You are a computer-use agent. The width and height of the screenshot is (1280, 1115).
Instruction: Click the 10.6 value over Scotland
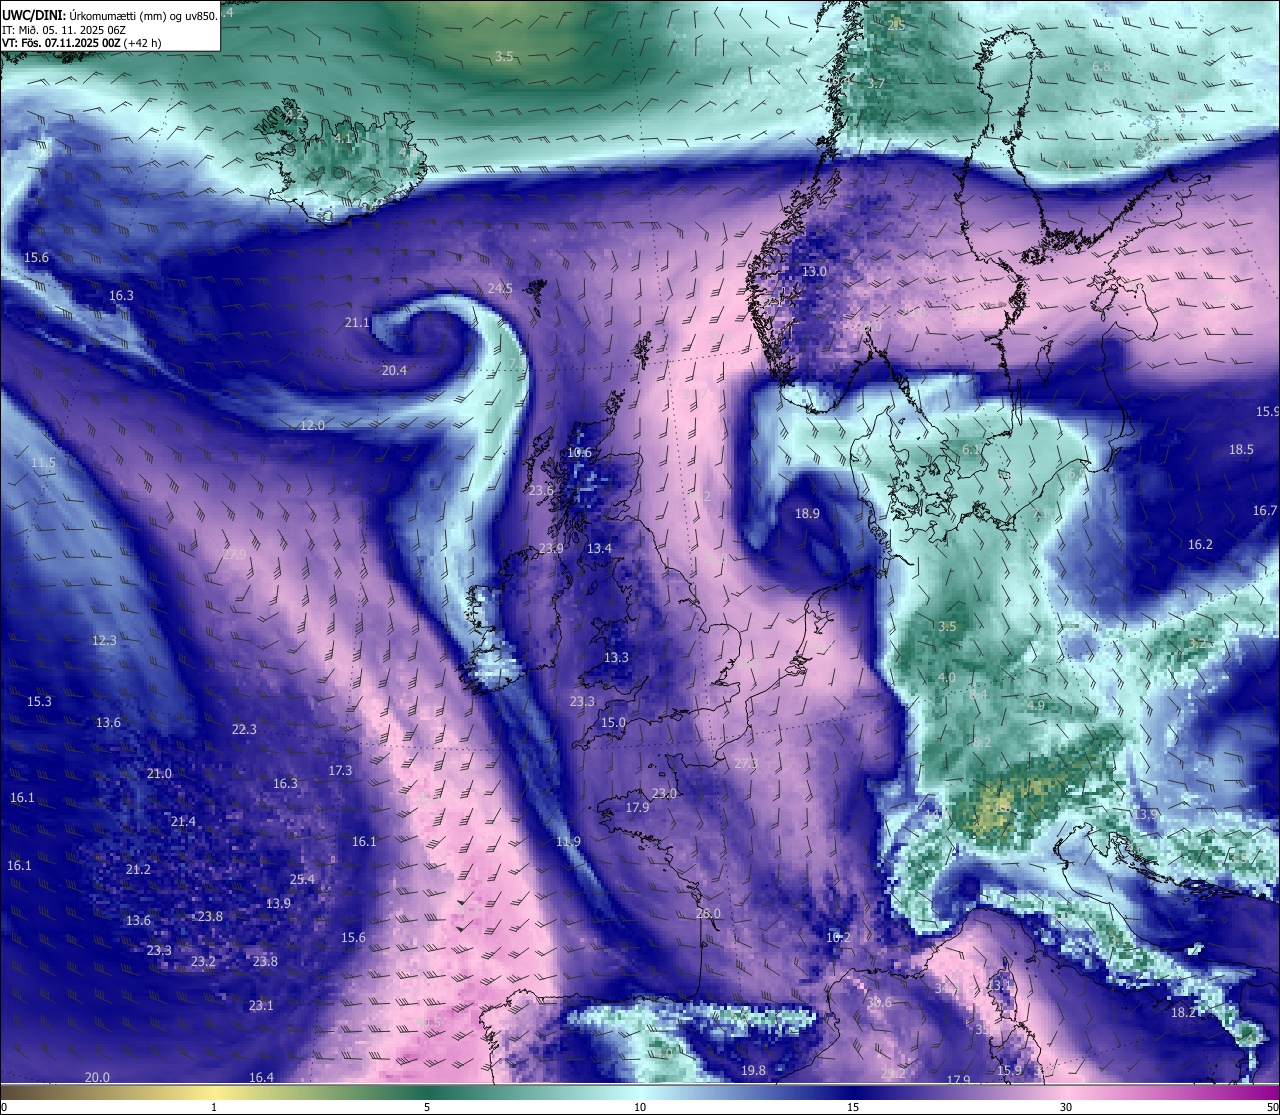pyautogui.click(x=579, y=453)
